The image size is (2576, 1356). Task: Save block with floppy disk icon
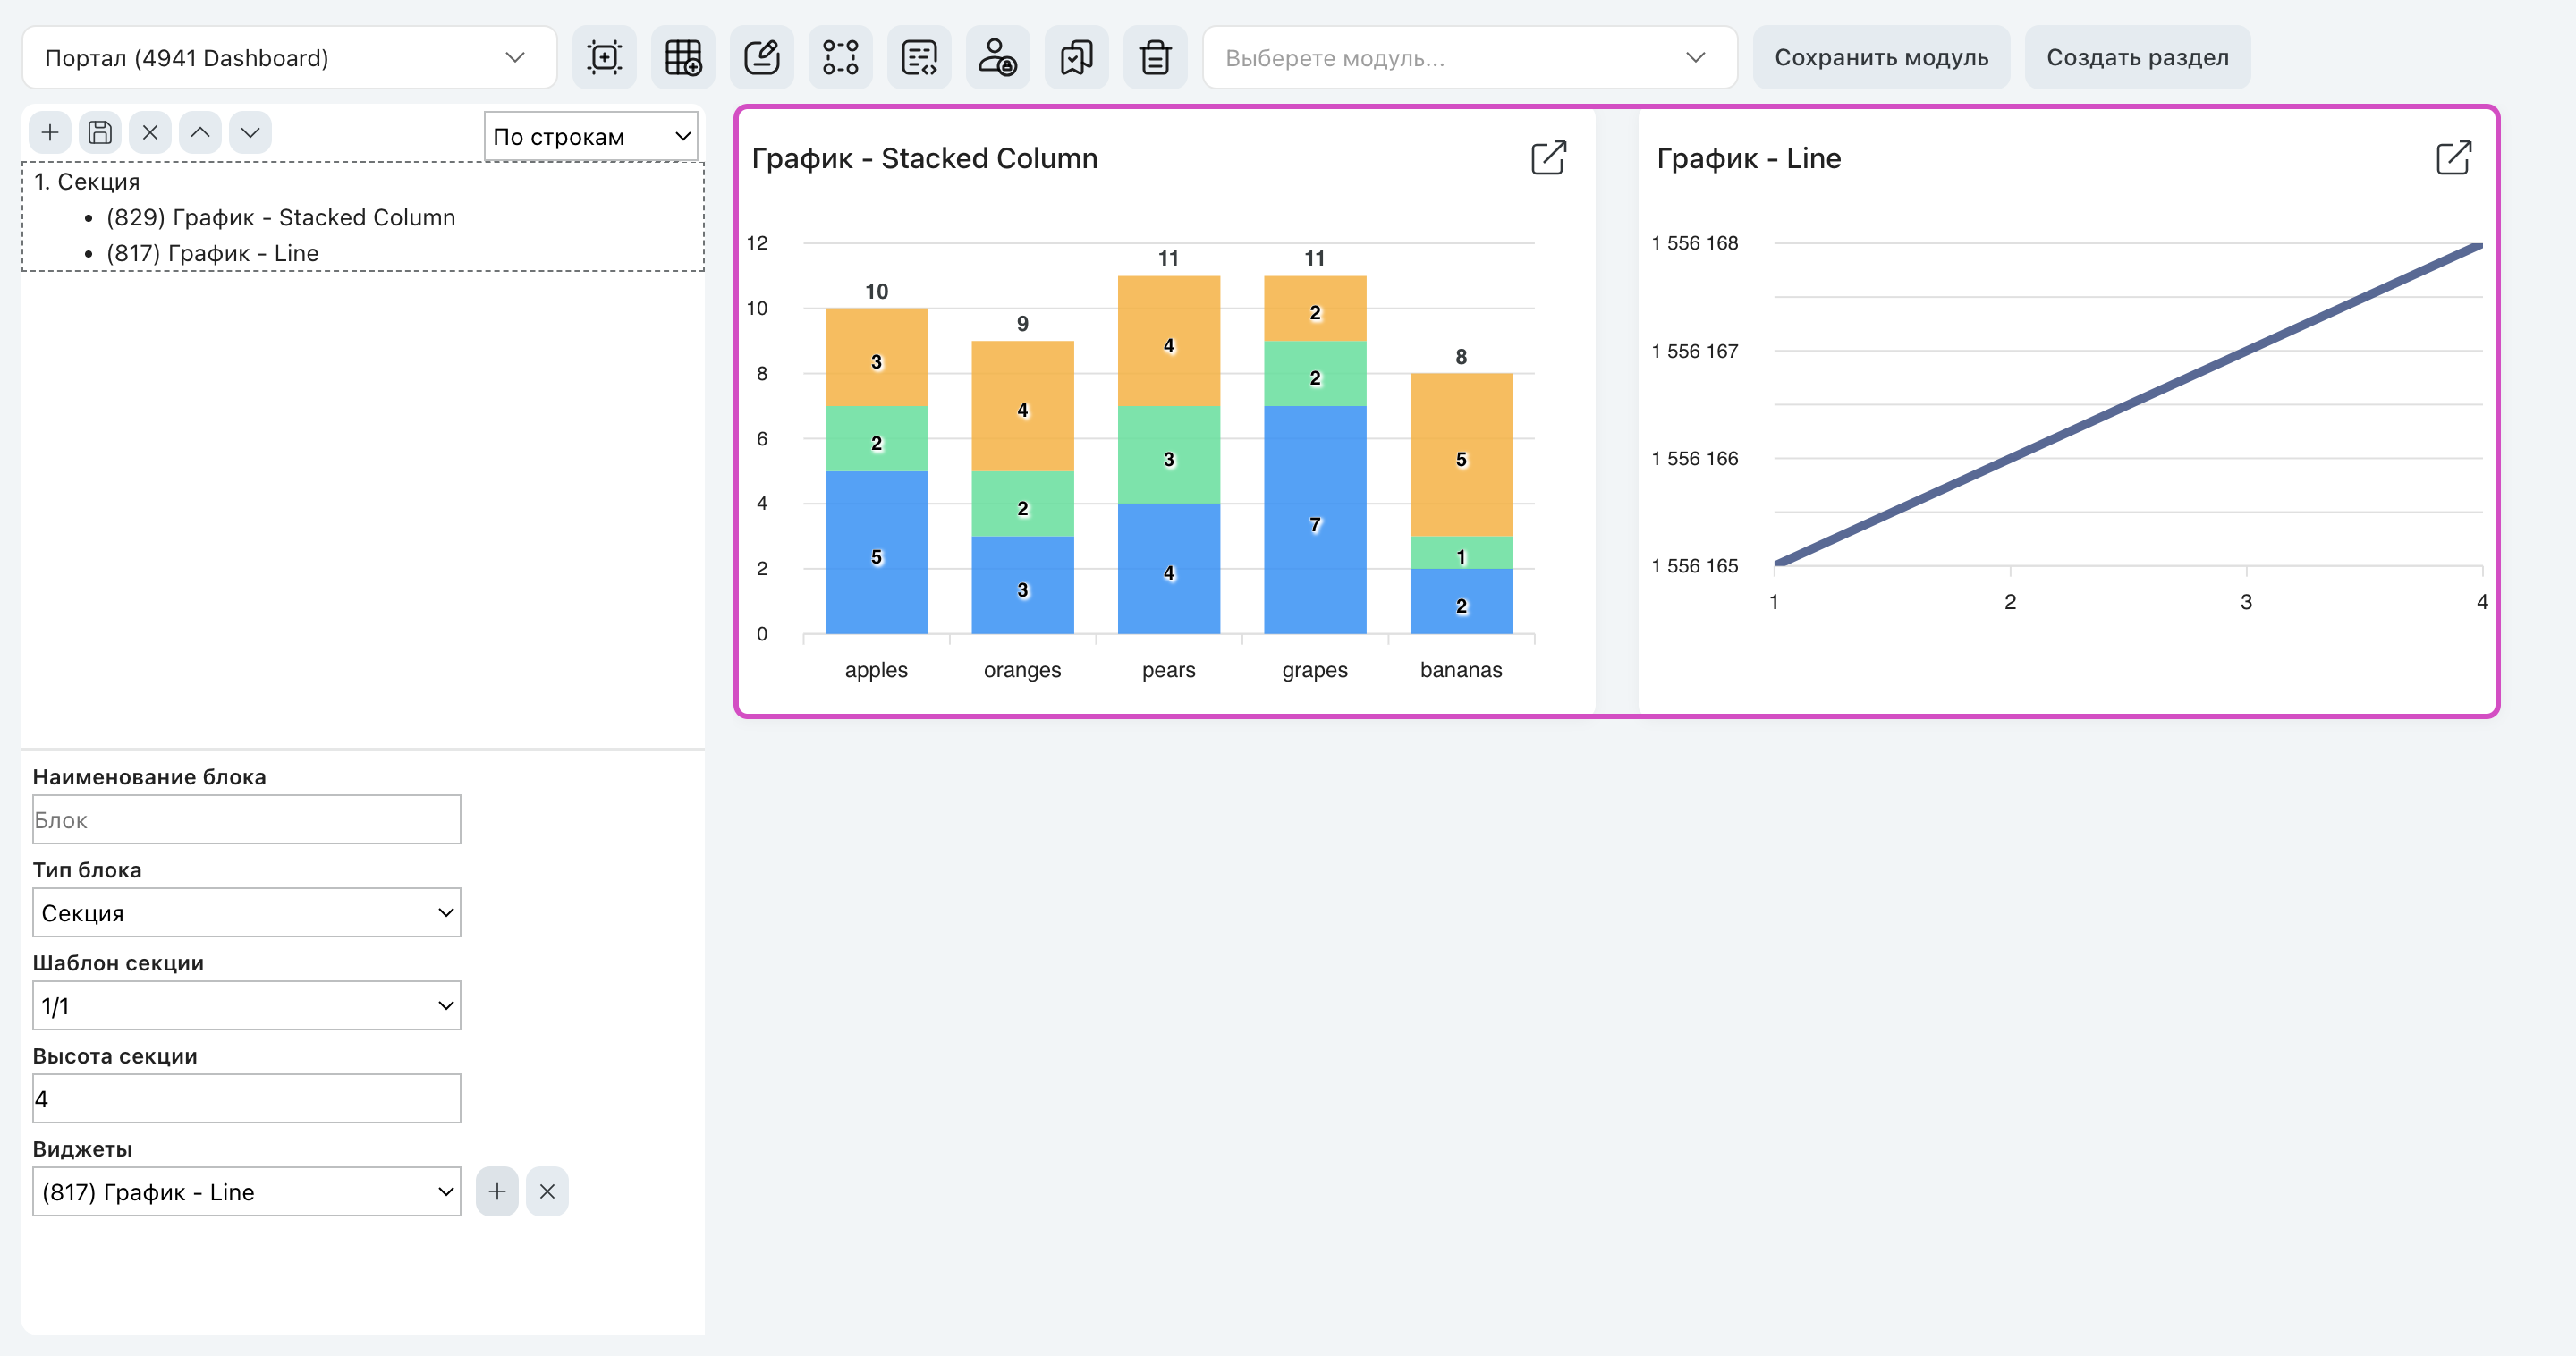pos(100,132)
